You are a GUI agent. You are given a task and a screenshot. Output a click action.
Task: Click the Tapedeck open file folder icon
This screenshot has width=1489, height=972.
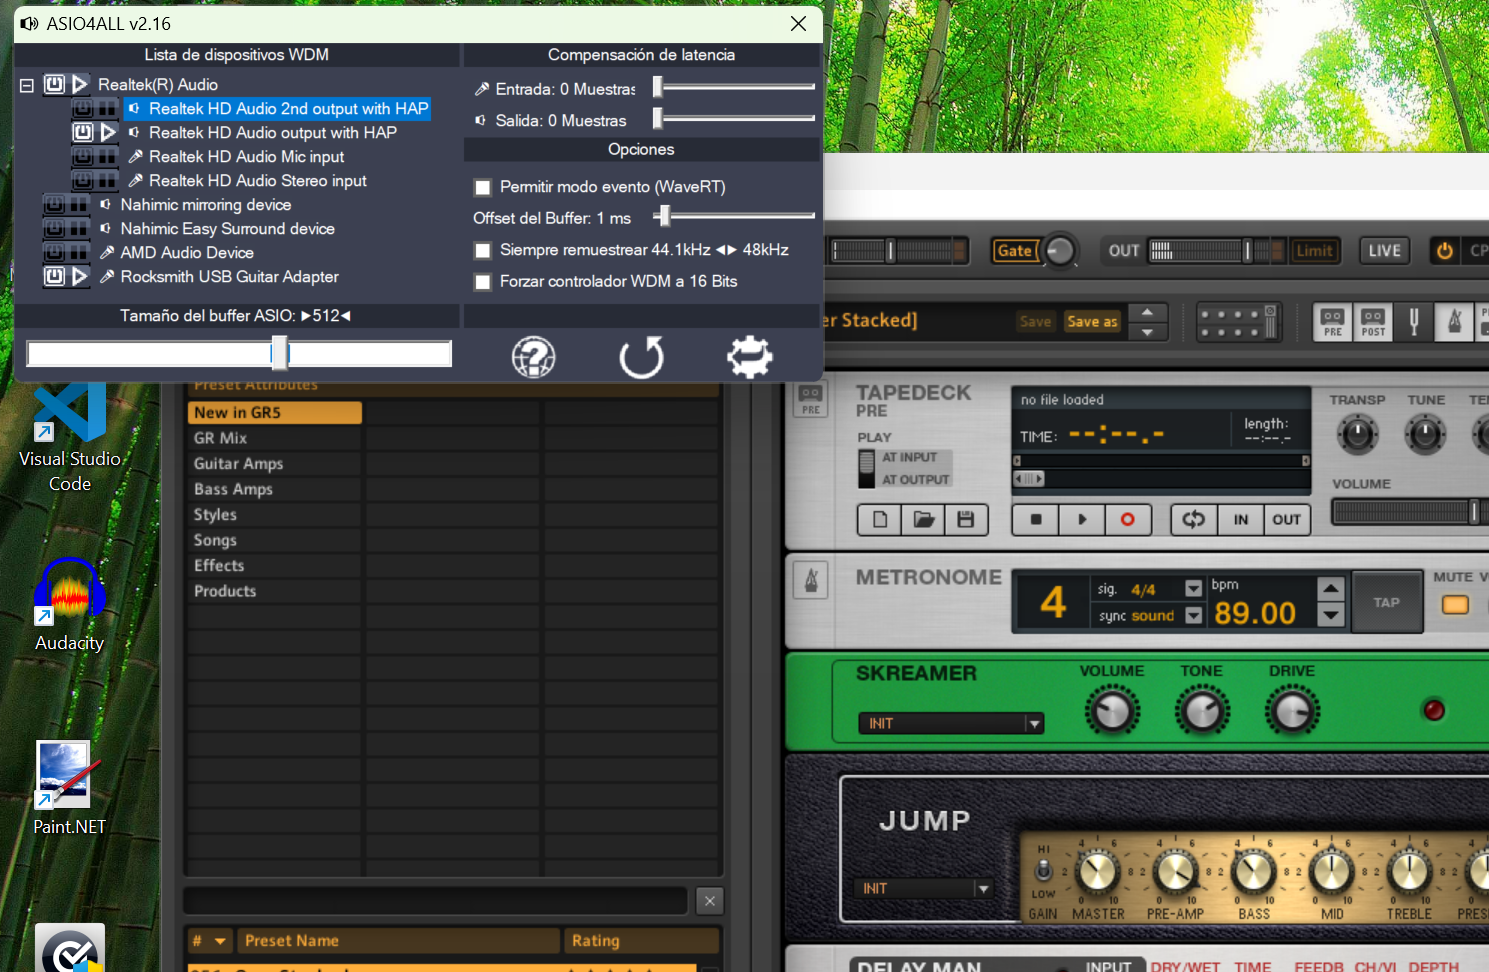(923, 520)
